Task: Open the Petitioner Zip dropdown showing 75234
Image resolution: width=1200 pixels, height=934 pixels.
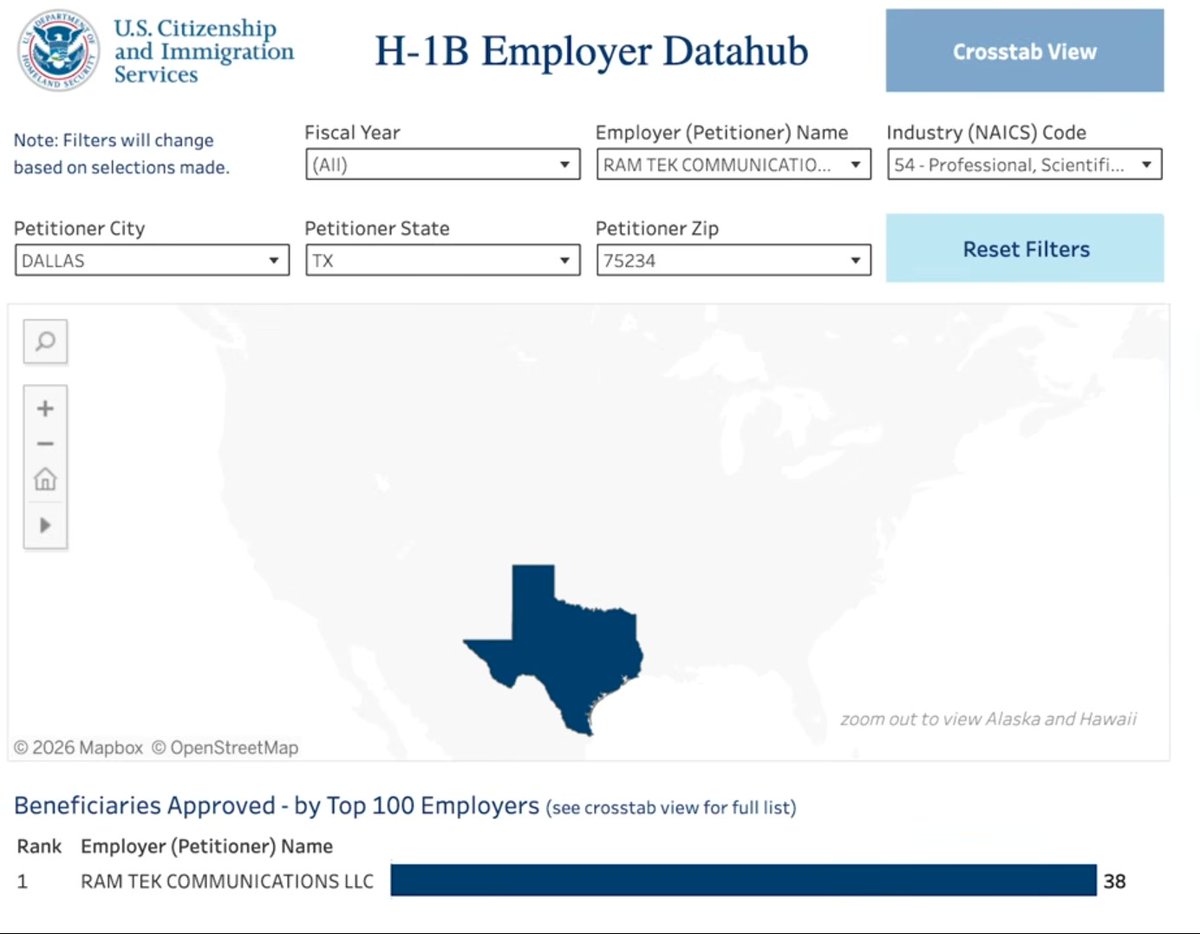Action: pos(733,261)
